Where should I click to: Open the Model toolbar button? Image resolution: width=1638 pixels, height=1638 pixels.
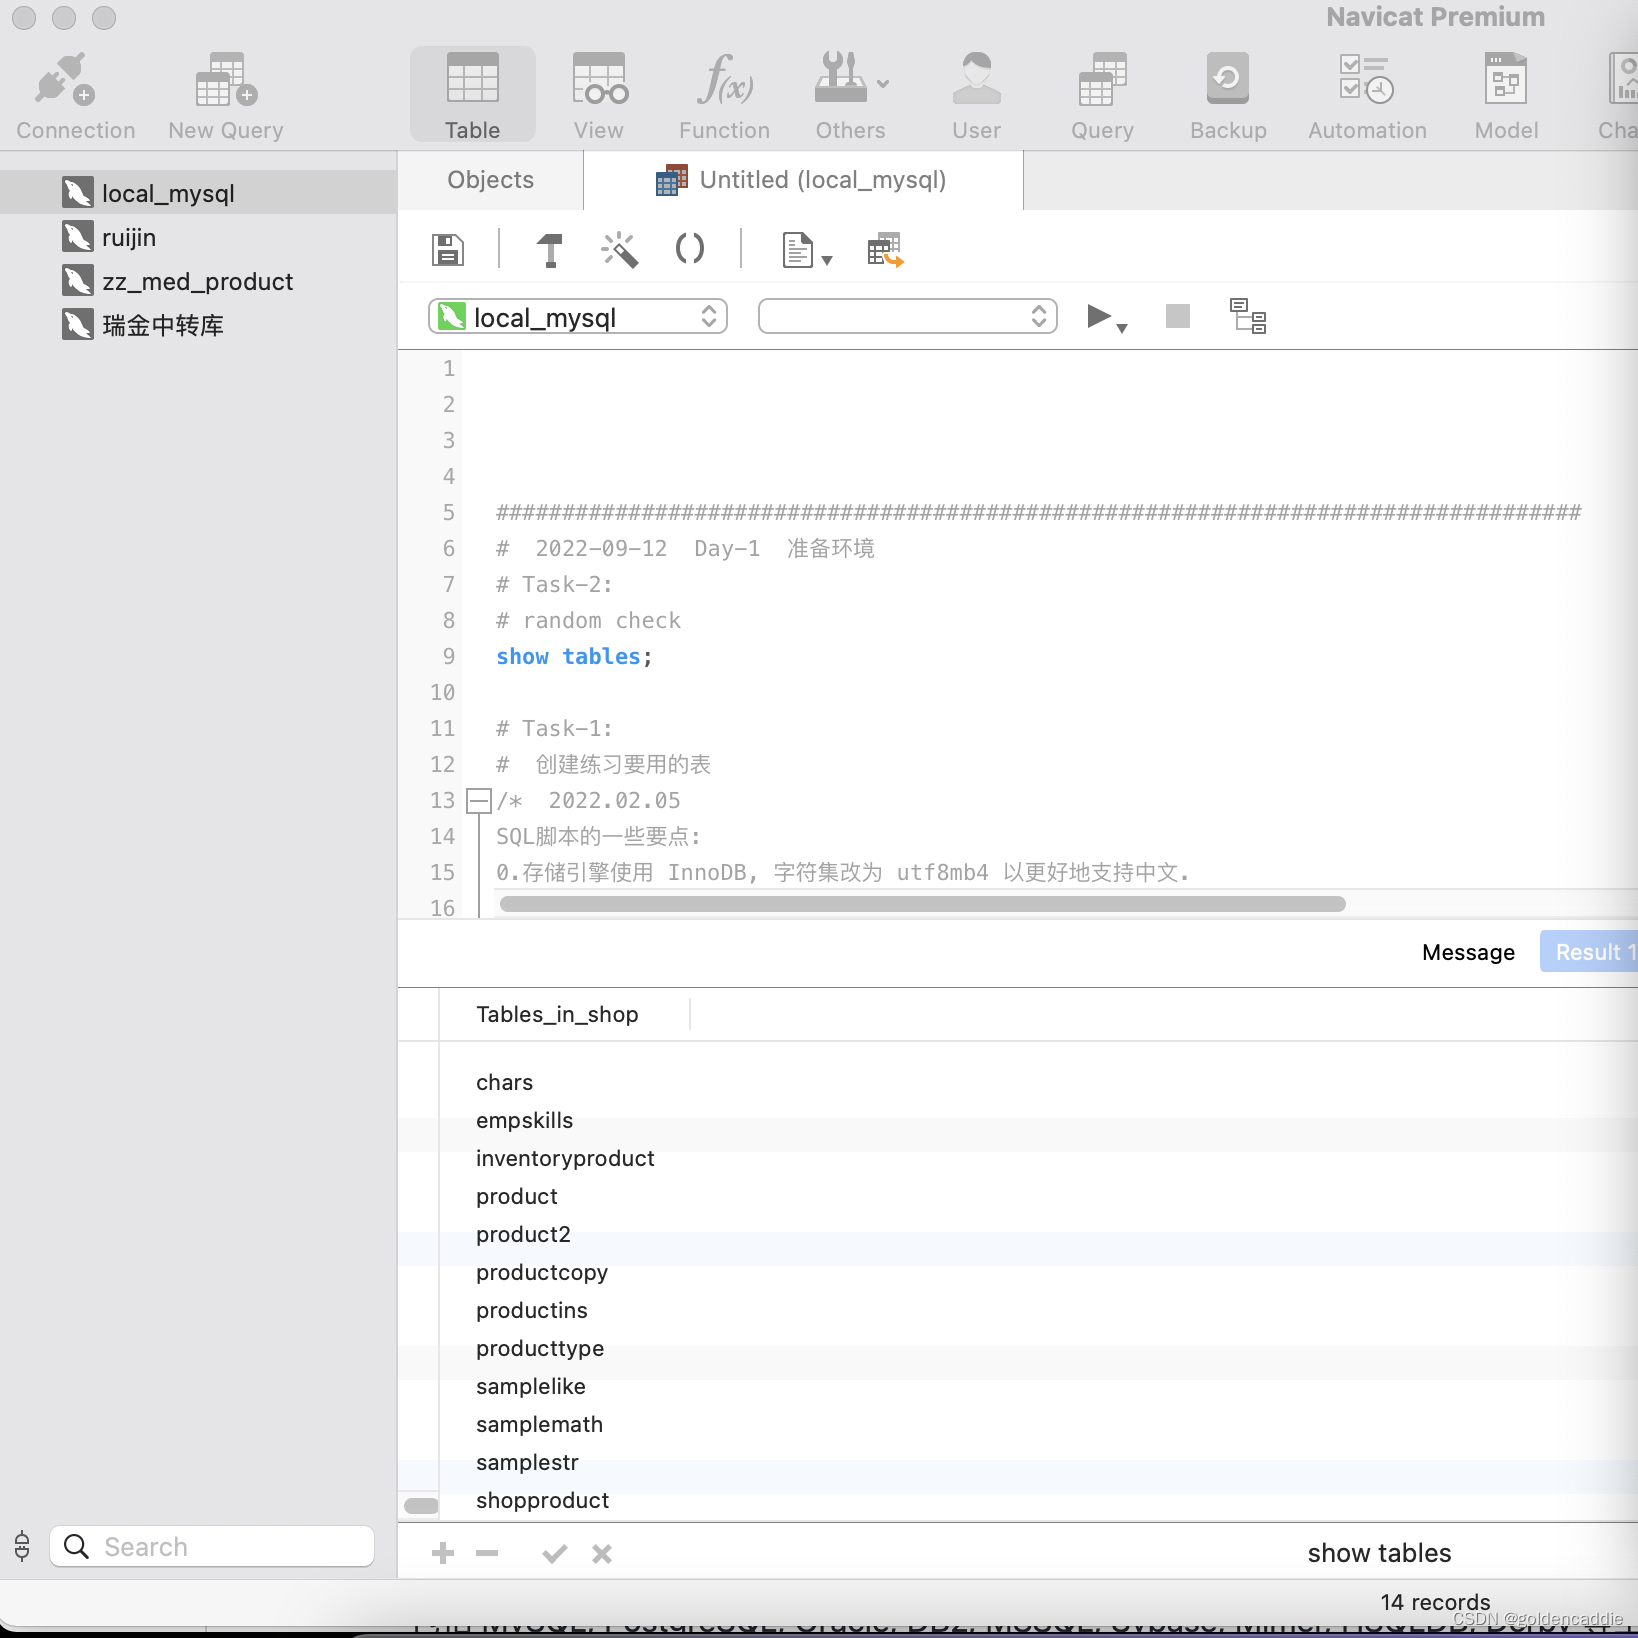click(1506, 96)
